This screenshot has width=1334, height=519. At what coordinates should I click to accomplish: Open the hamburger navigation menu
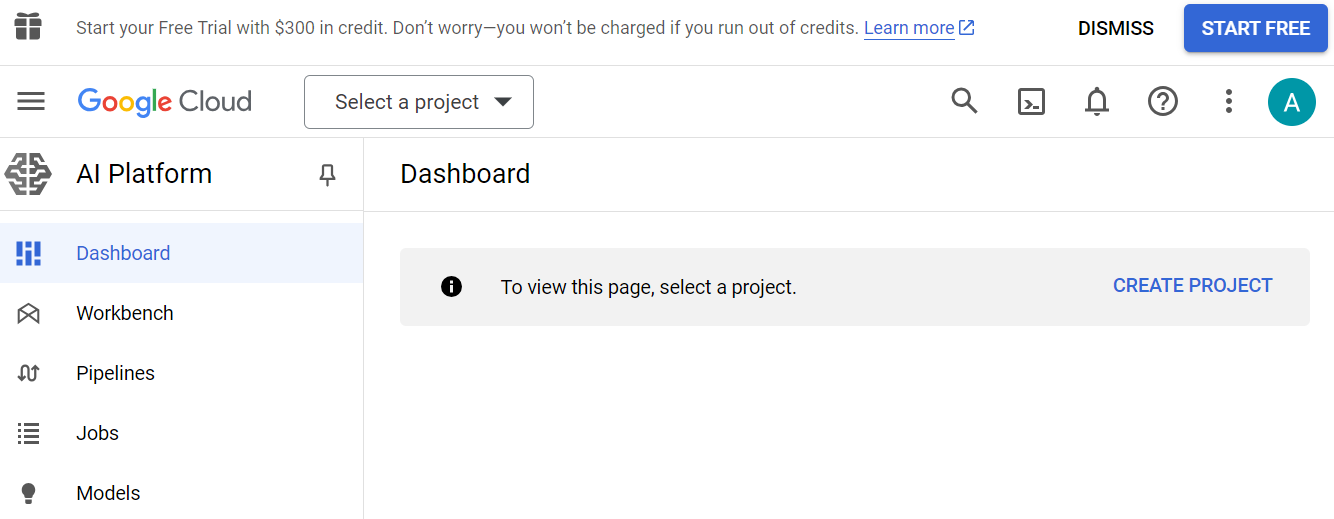(31, 101)
